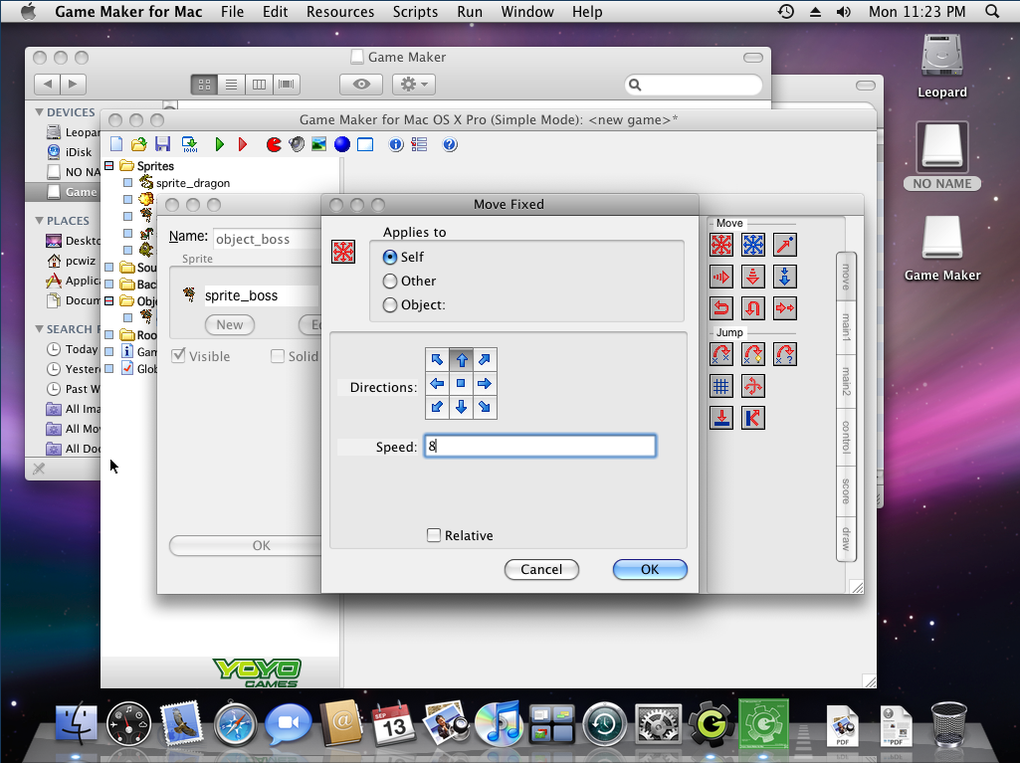
Task: Choose the Move to Contact action
Action: coord(721,418)
